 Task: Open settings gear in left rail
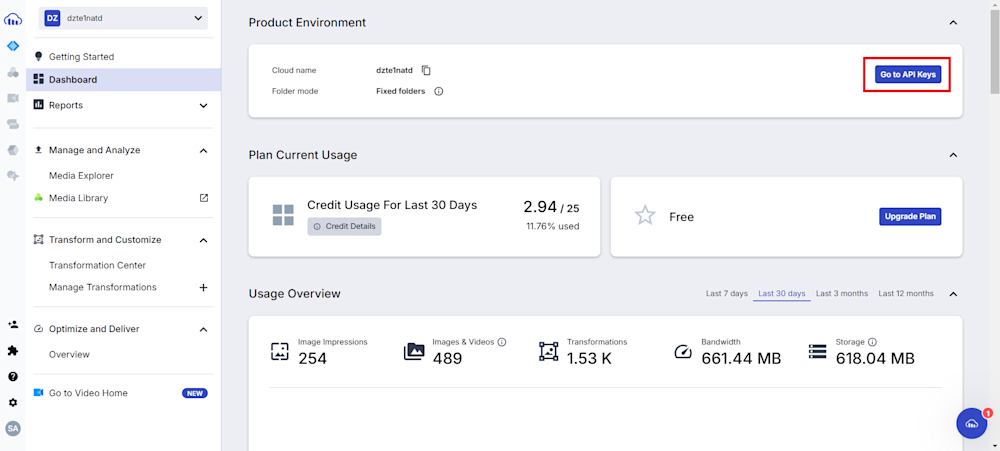tap(13, 403)
